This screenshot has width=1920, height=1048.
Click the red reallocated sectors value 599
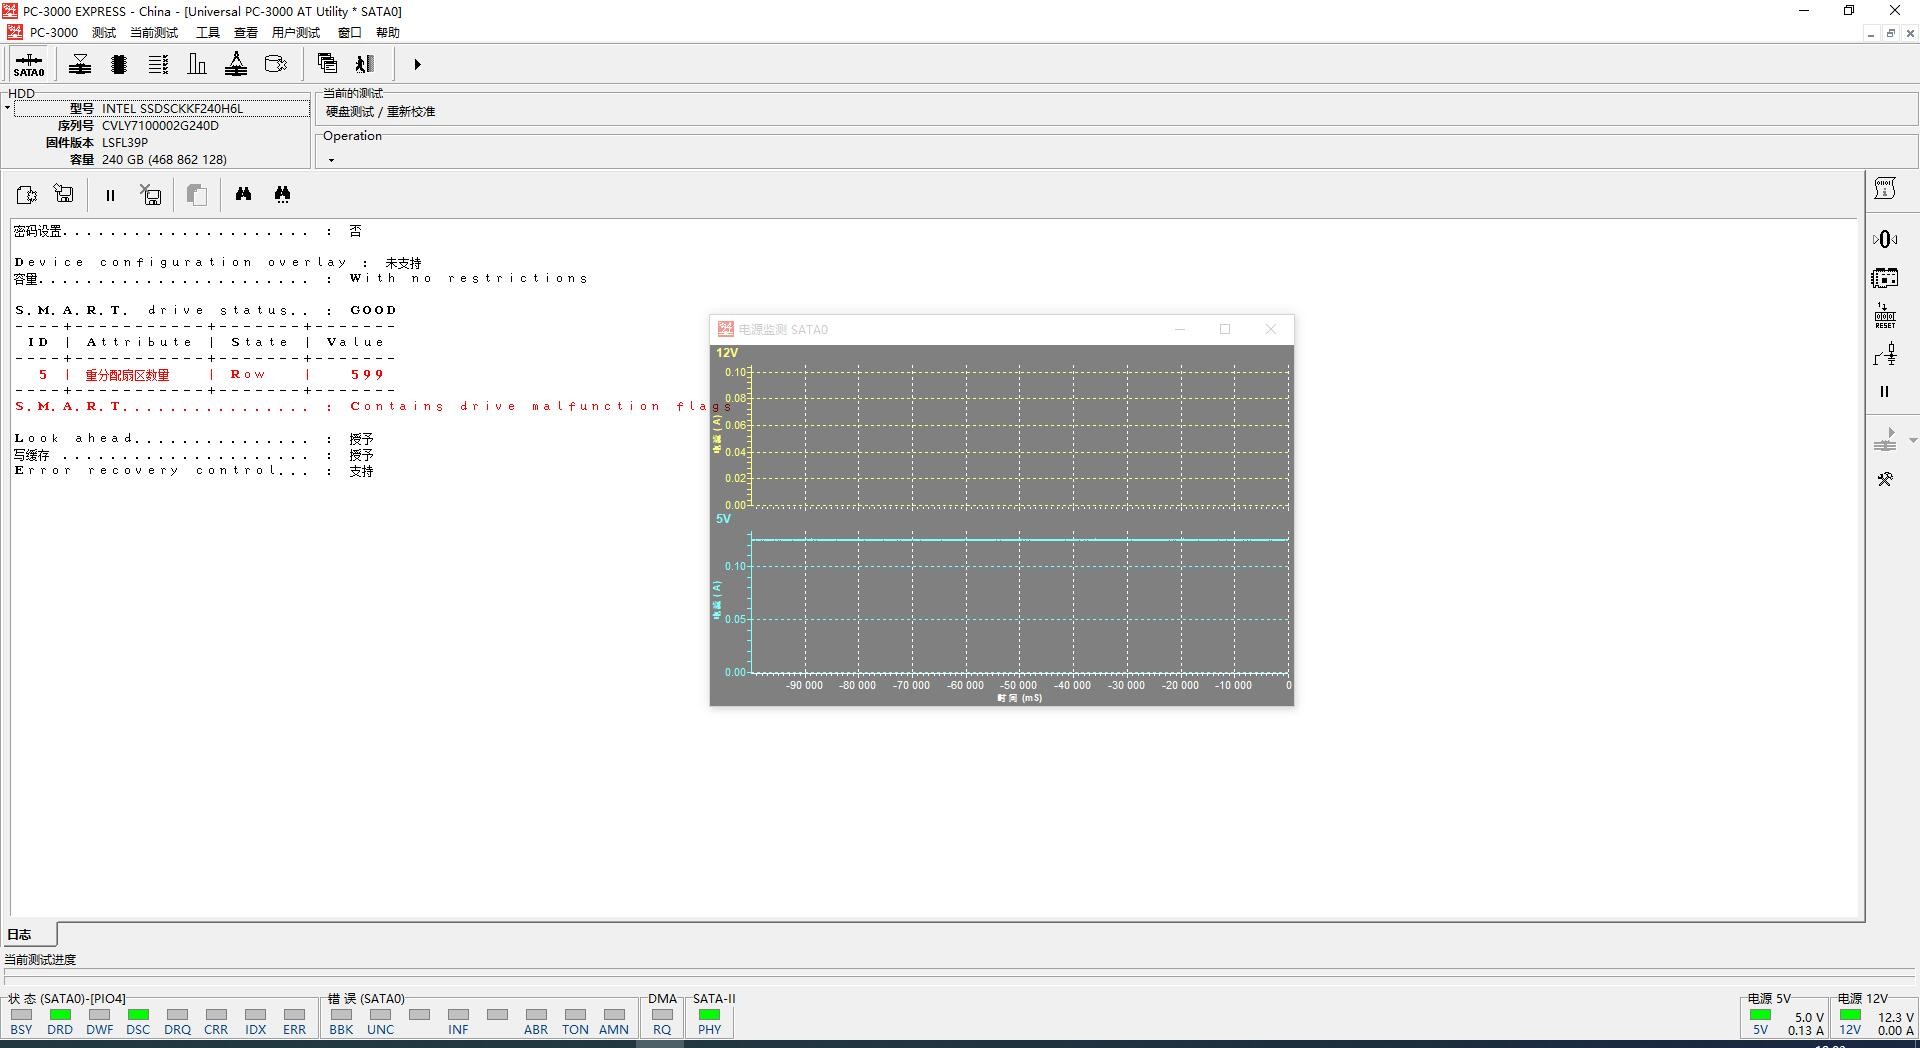[367, 374]
